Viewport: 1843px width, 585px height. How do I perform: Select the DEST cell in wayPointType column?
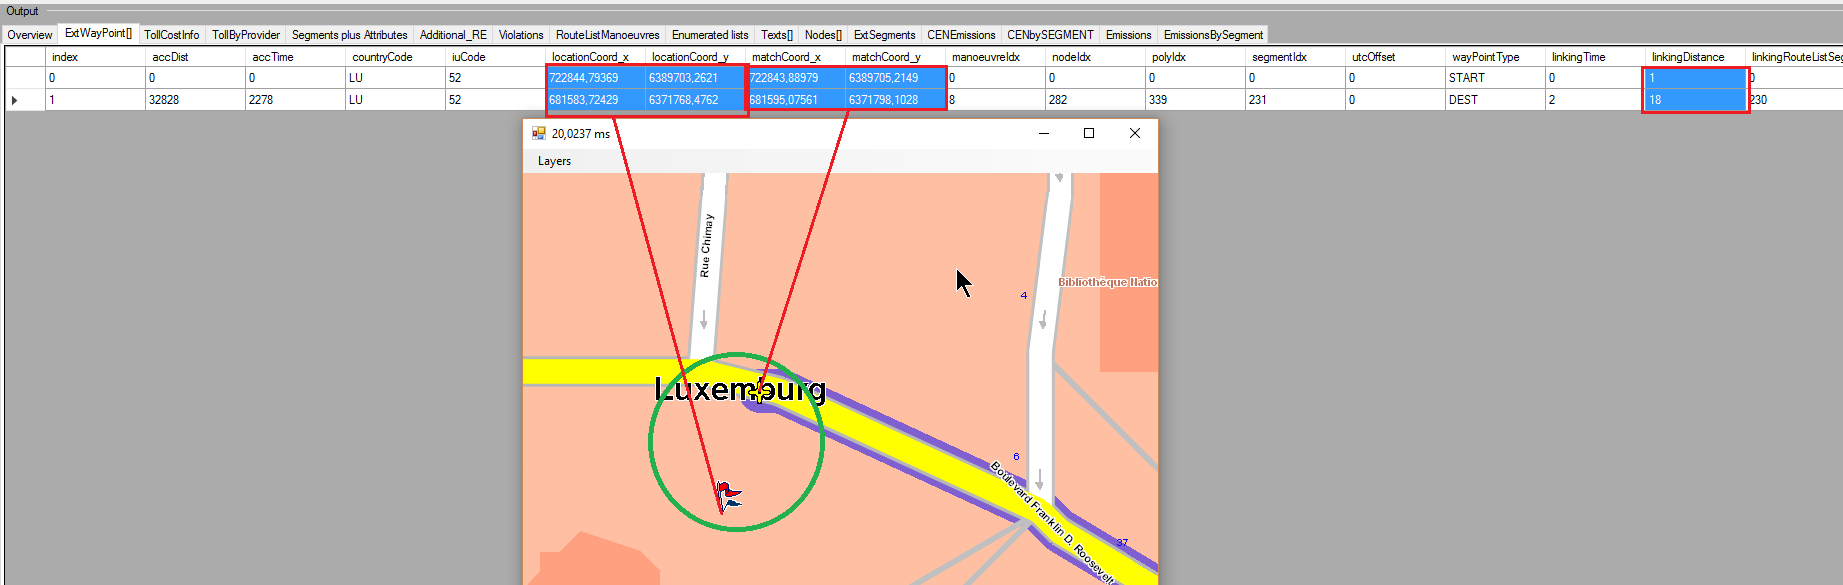click(1463, 100)
